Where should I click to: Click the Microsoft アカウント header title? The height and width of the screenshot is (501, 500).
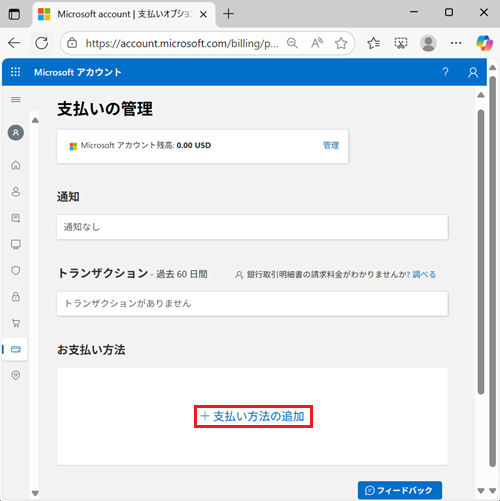click(x=78, y=72)
